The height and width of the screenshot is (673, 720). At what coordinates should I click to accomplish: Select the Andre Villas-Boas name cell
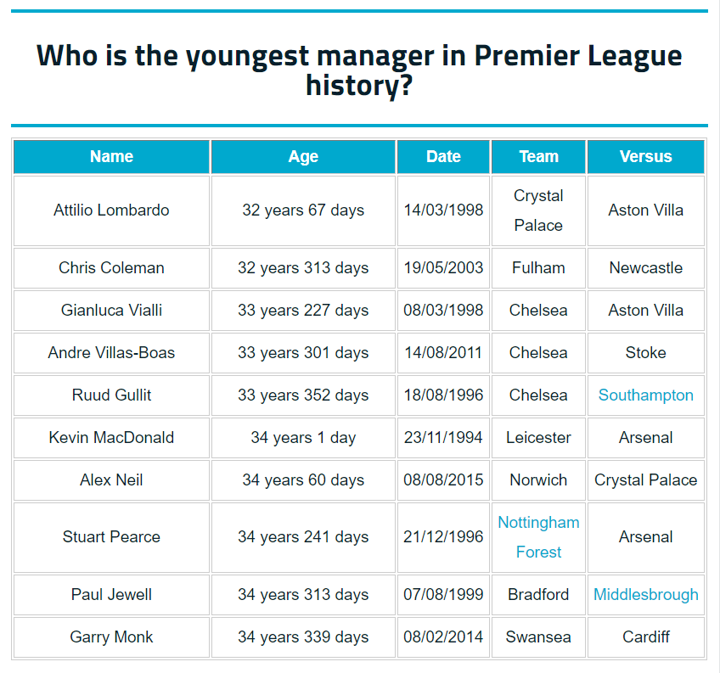point(111,352)
